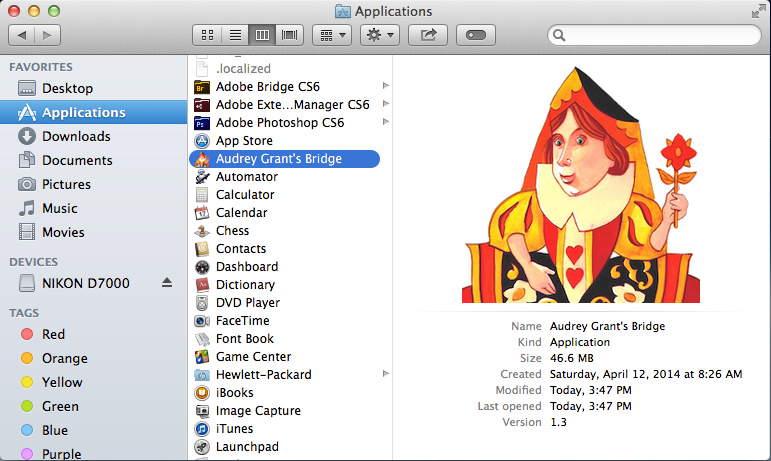Select the Font Book icon
The height and width of the screenshot is (461, 771).
[x=202, y=339]
